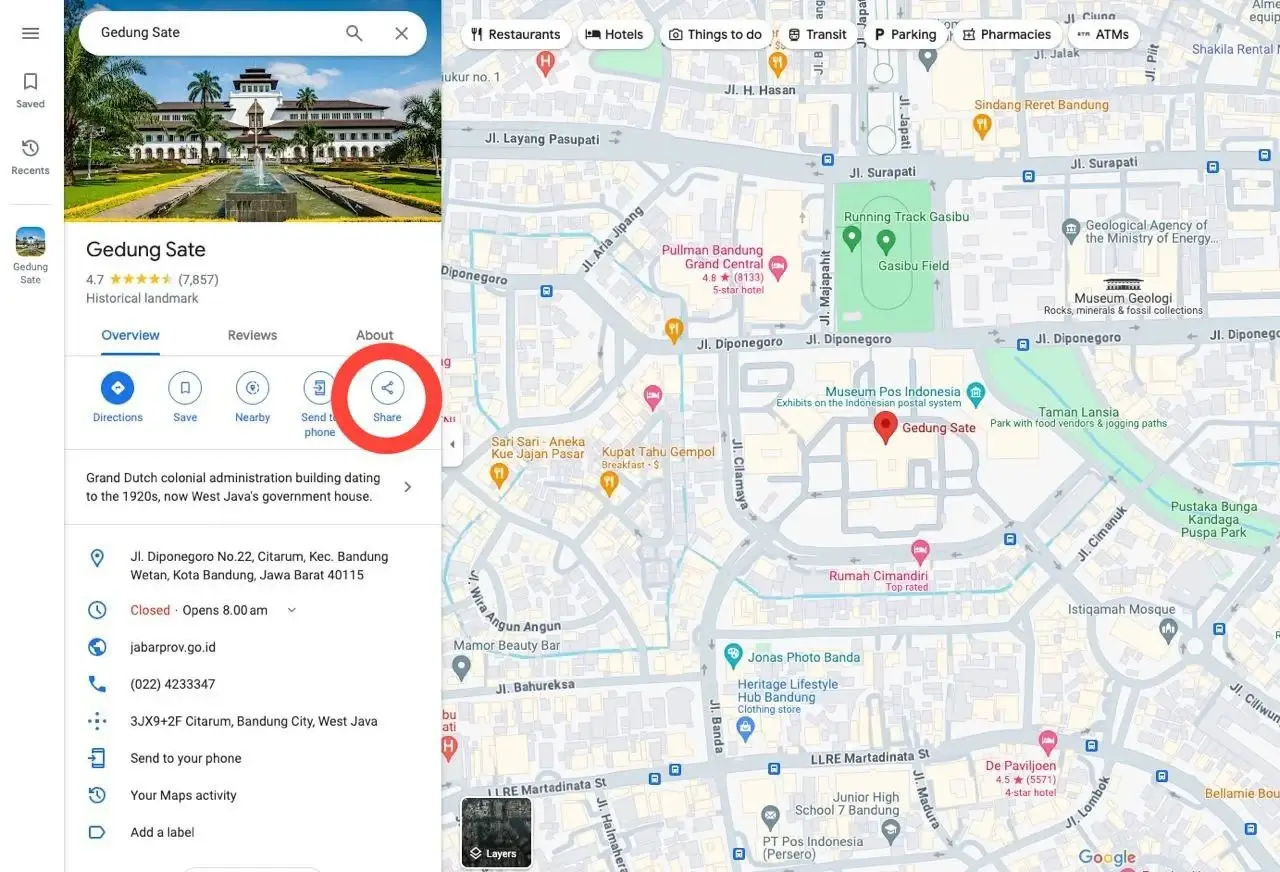Image resolution: width=1280 pixels, height=872 pixels.
Task: Open the hamburger main menu
Action: pos(30,33)
